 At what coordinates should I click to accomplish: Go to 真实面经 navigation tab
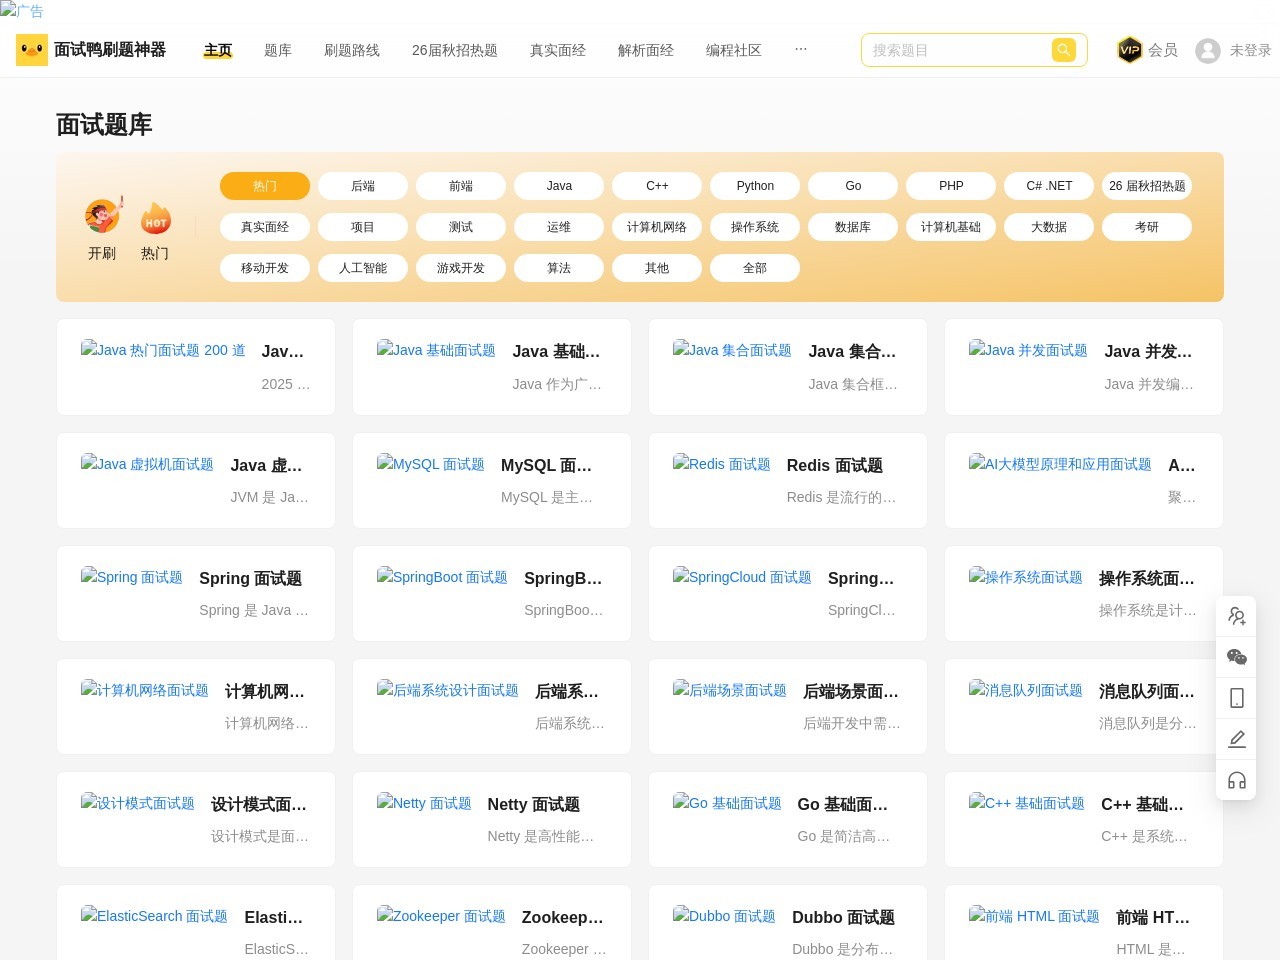[x=558, y=50]
